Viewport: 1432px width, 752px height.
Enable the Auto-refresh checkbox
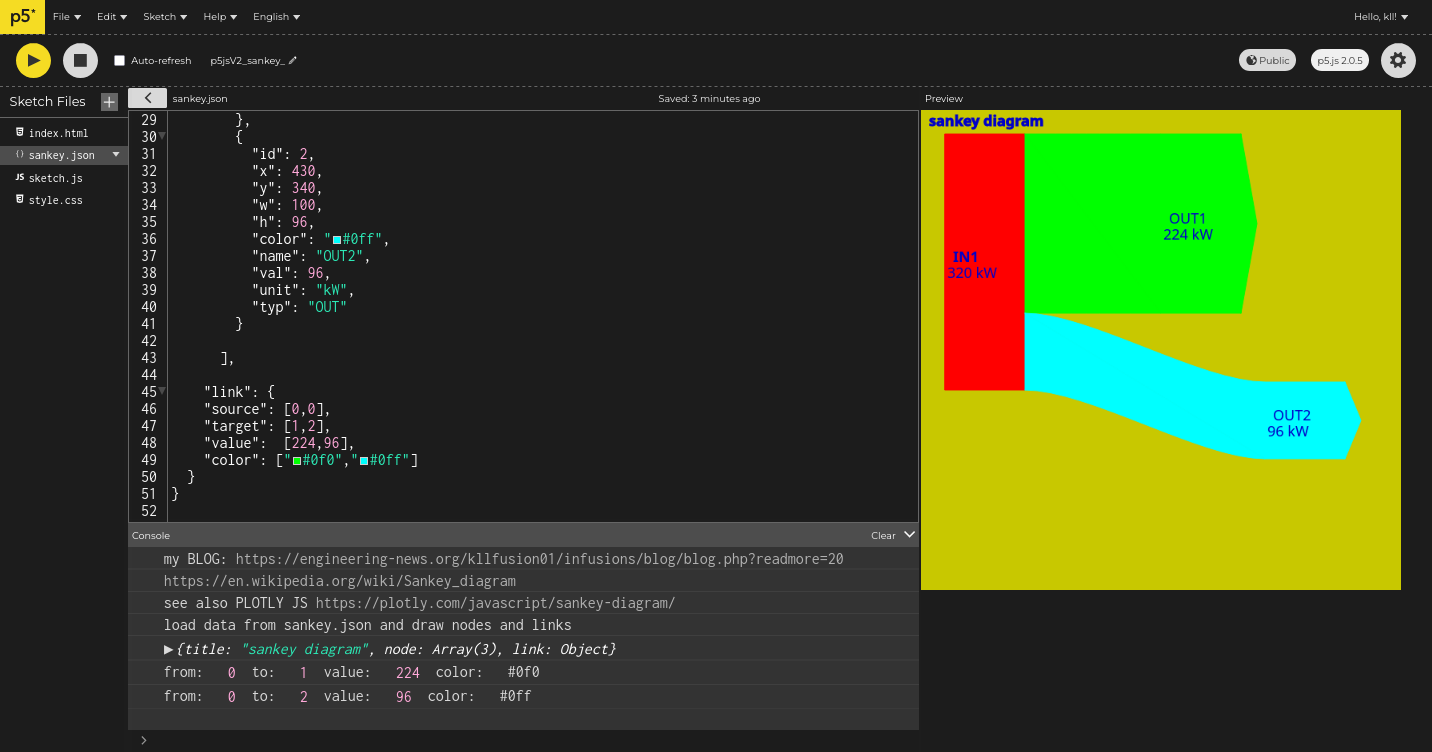click(120, 61)
